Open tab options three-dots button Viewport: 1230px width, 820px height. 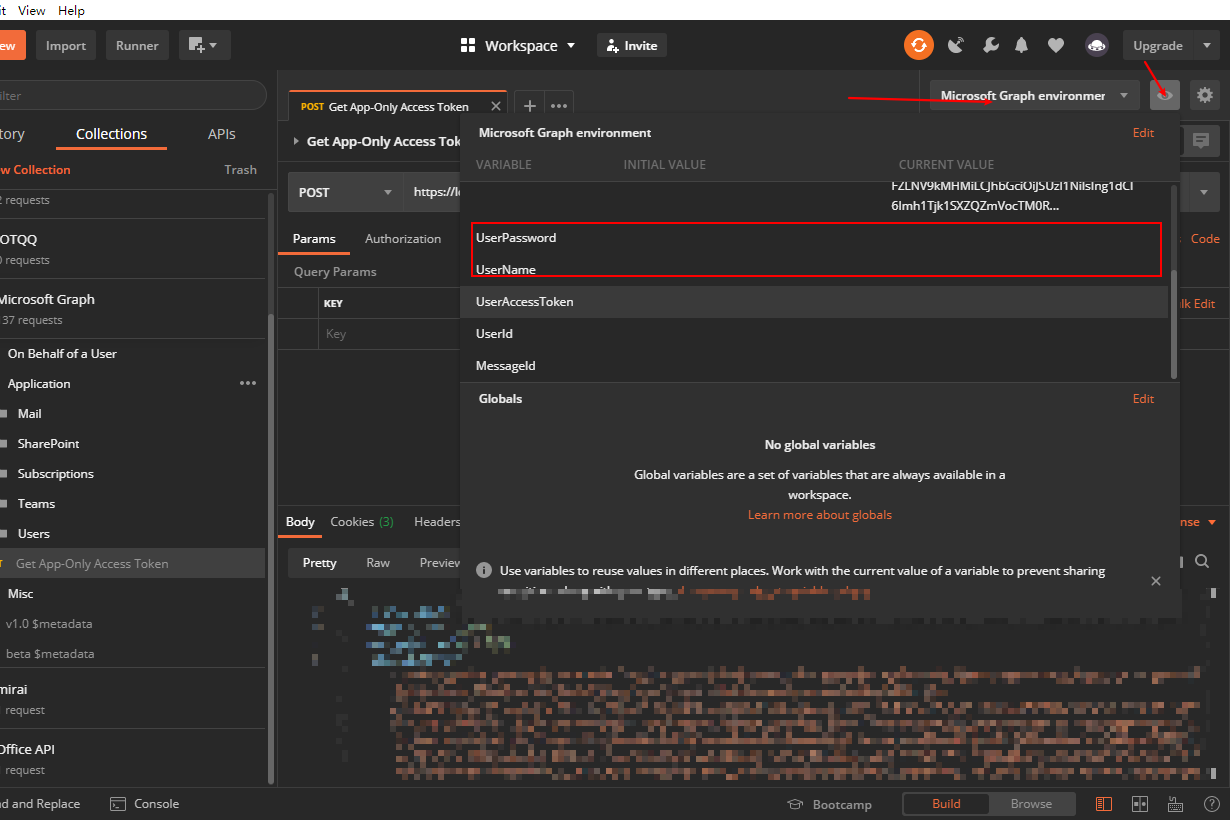click(x=559, y=106)
